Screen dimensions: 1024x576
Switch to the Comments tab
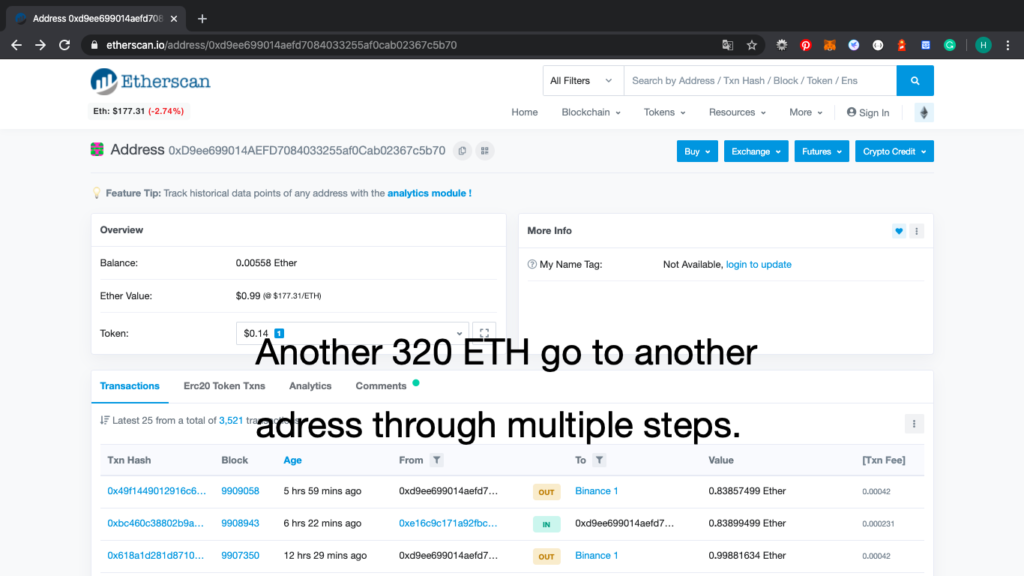pyautogui.click(x=381, y=386)
